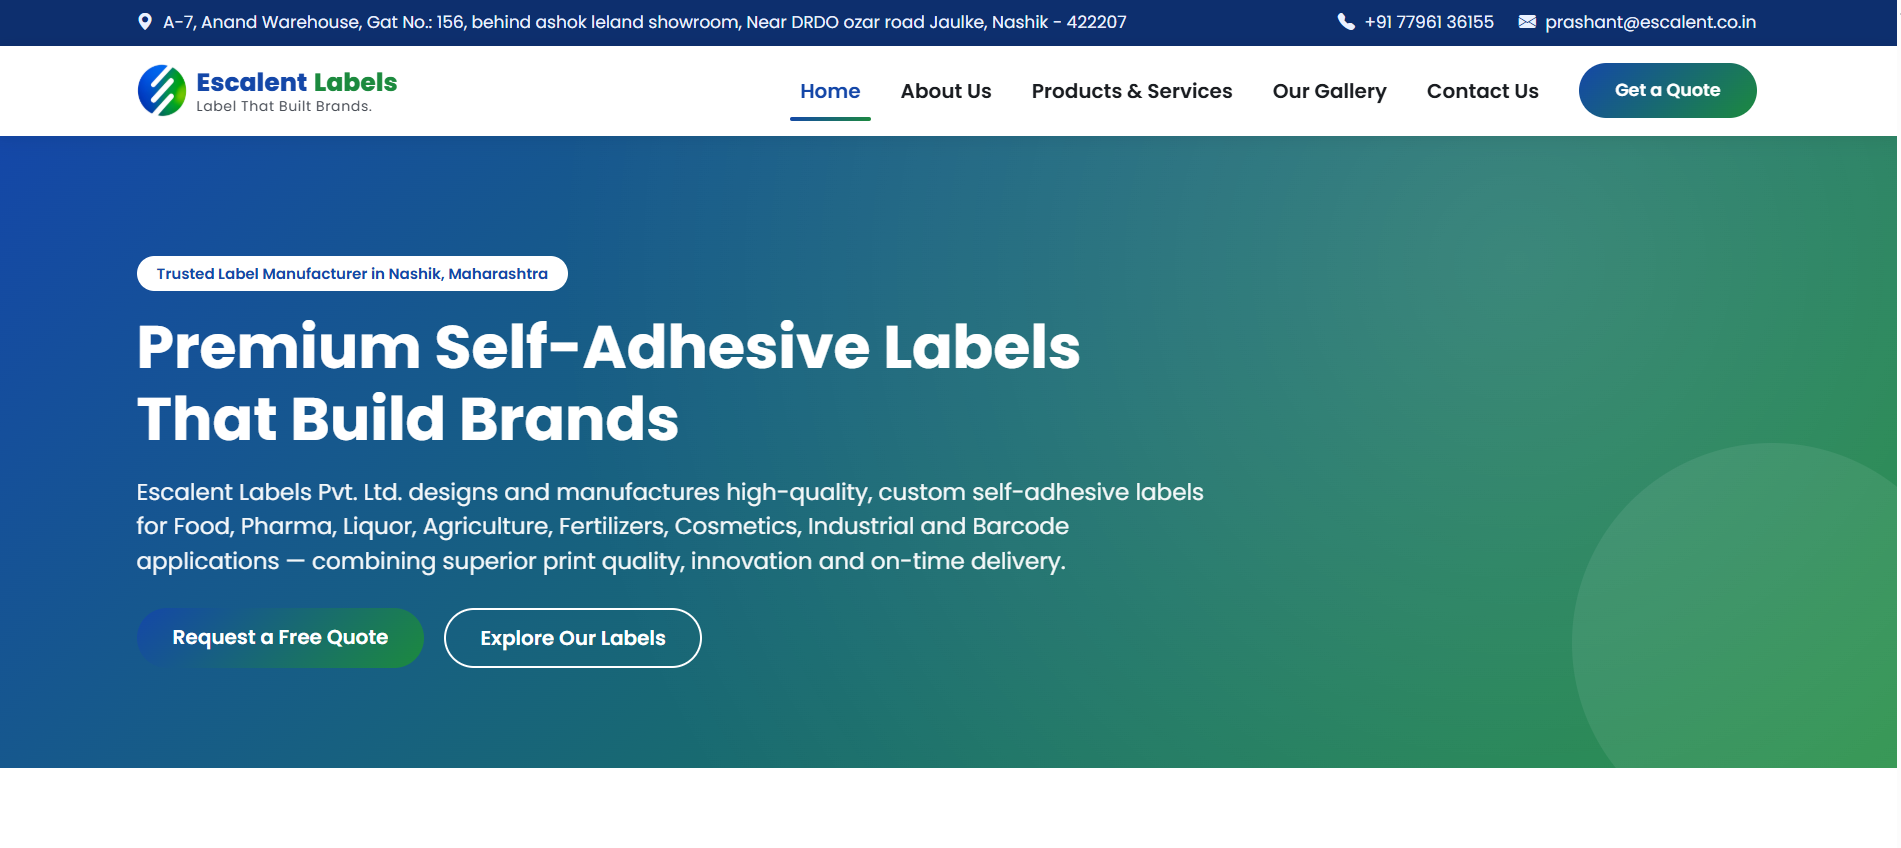Click 'Premium Self-Adhesive Labels' headline
The width and height of the screenshot is (1901, 848).
click(608, 347)
